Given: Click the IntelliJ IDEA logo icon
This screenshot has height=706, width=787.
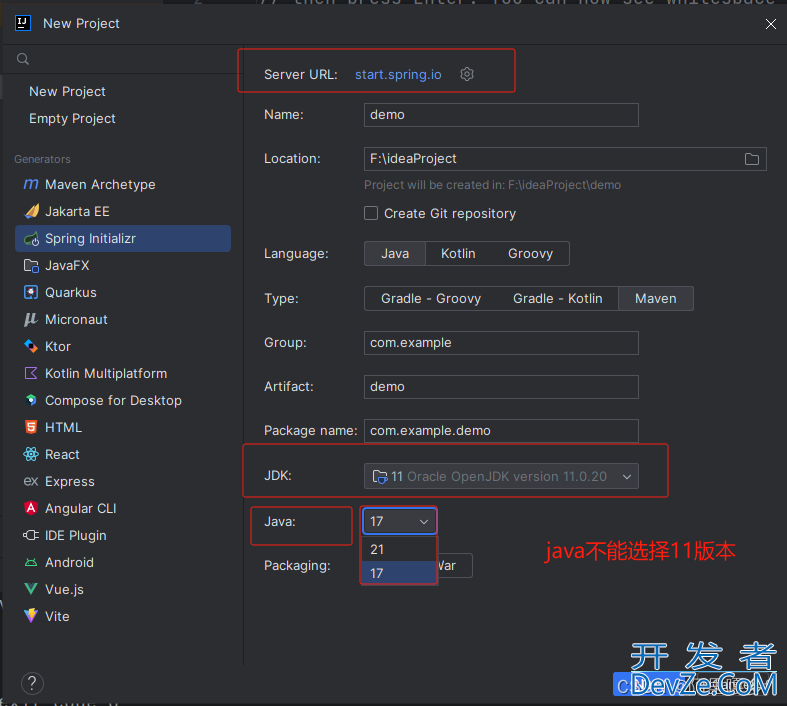Looking at the screenshot, I should [x=23, y=23].
